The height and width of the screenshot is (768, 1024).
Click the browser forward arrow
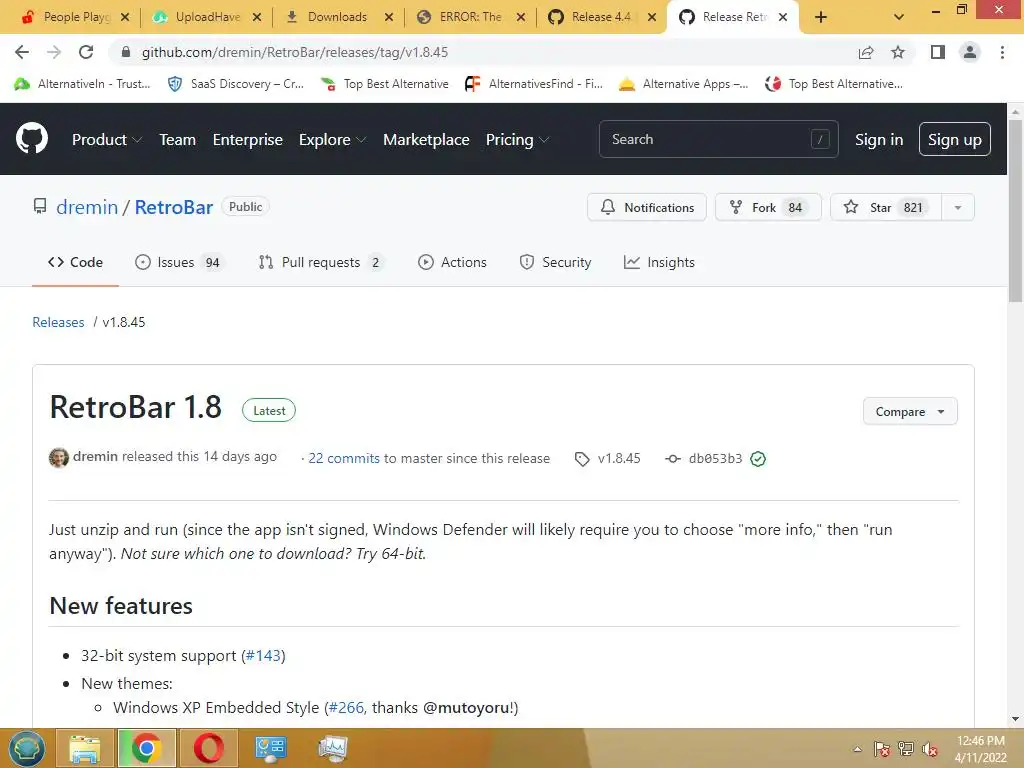pyautogui.click(x=54, y=52)
